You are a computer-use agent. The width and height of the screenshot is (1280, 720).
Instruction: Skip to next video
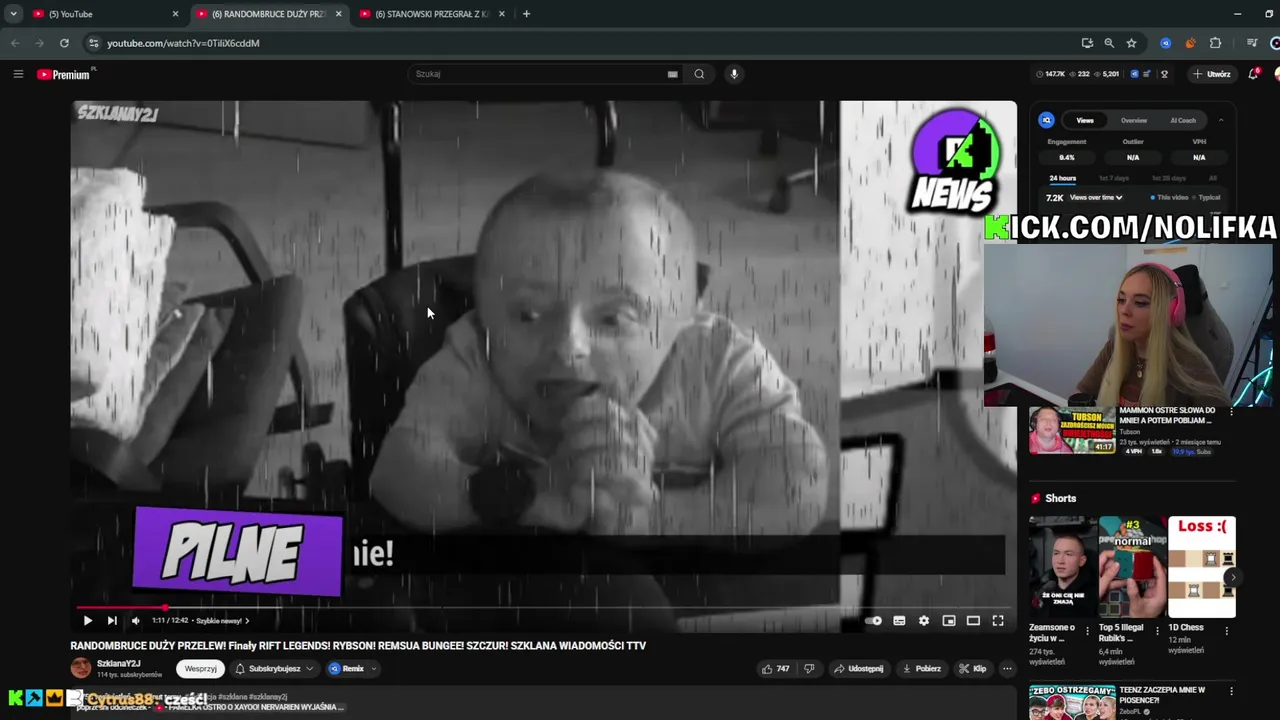point(112,621)
